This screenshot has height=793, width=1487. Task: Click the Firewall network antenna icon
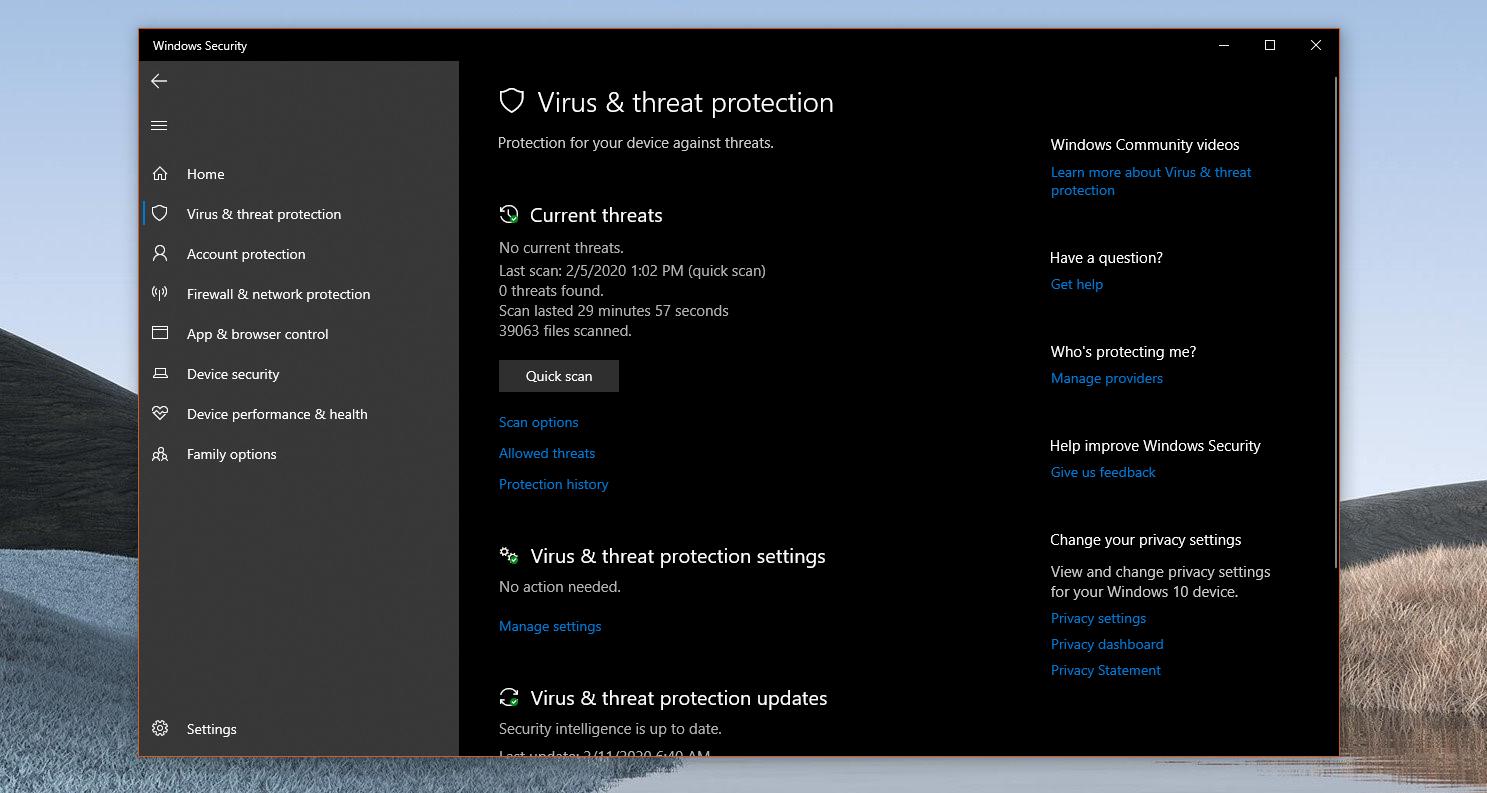pos(160,294)
